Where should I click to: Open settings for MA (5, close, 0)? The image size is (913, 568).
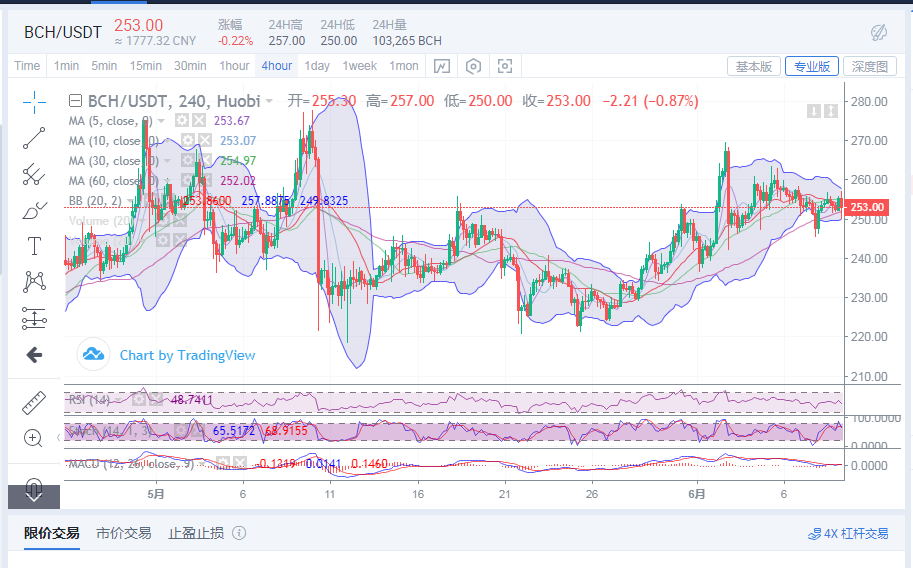(182, 121)
